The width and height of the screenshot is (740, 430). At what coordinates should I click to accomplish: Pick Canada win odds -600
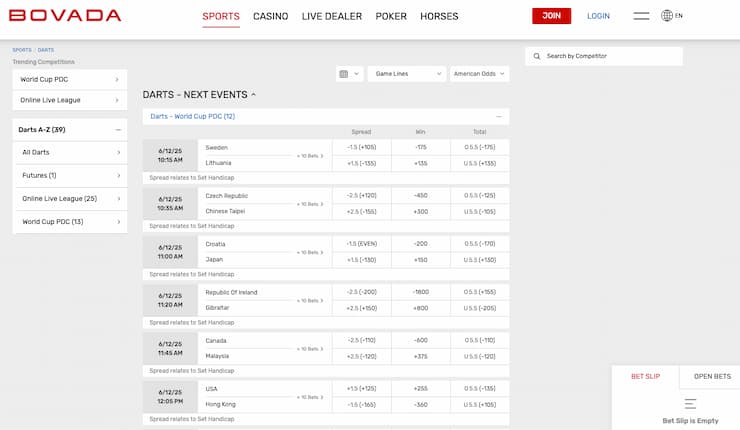coord(420,340)
